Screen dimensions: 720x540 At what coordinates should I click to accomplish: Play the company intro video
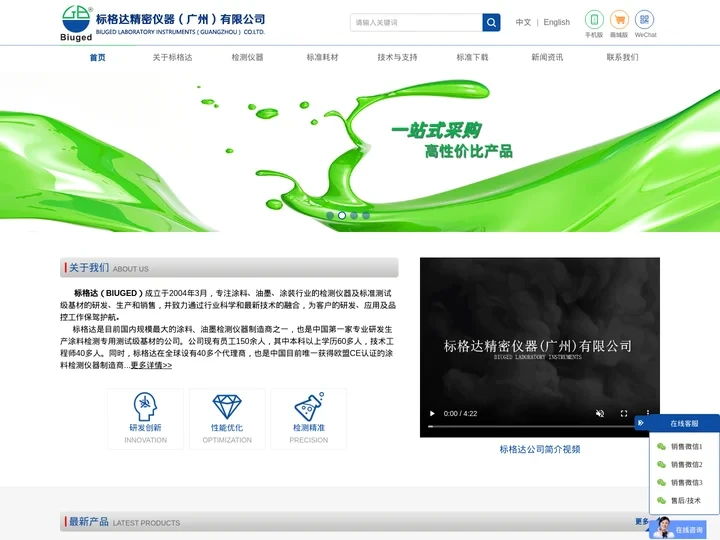[432, 413]
